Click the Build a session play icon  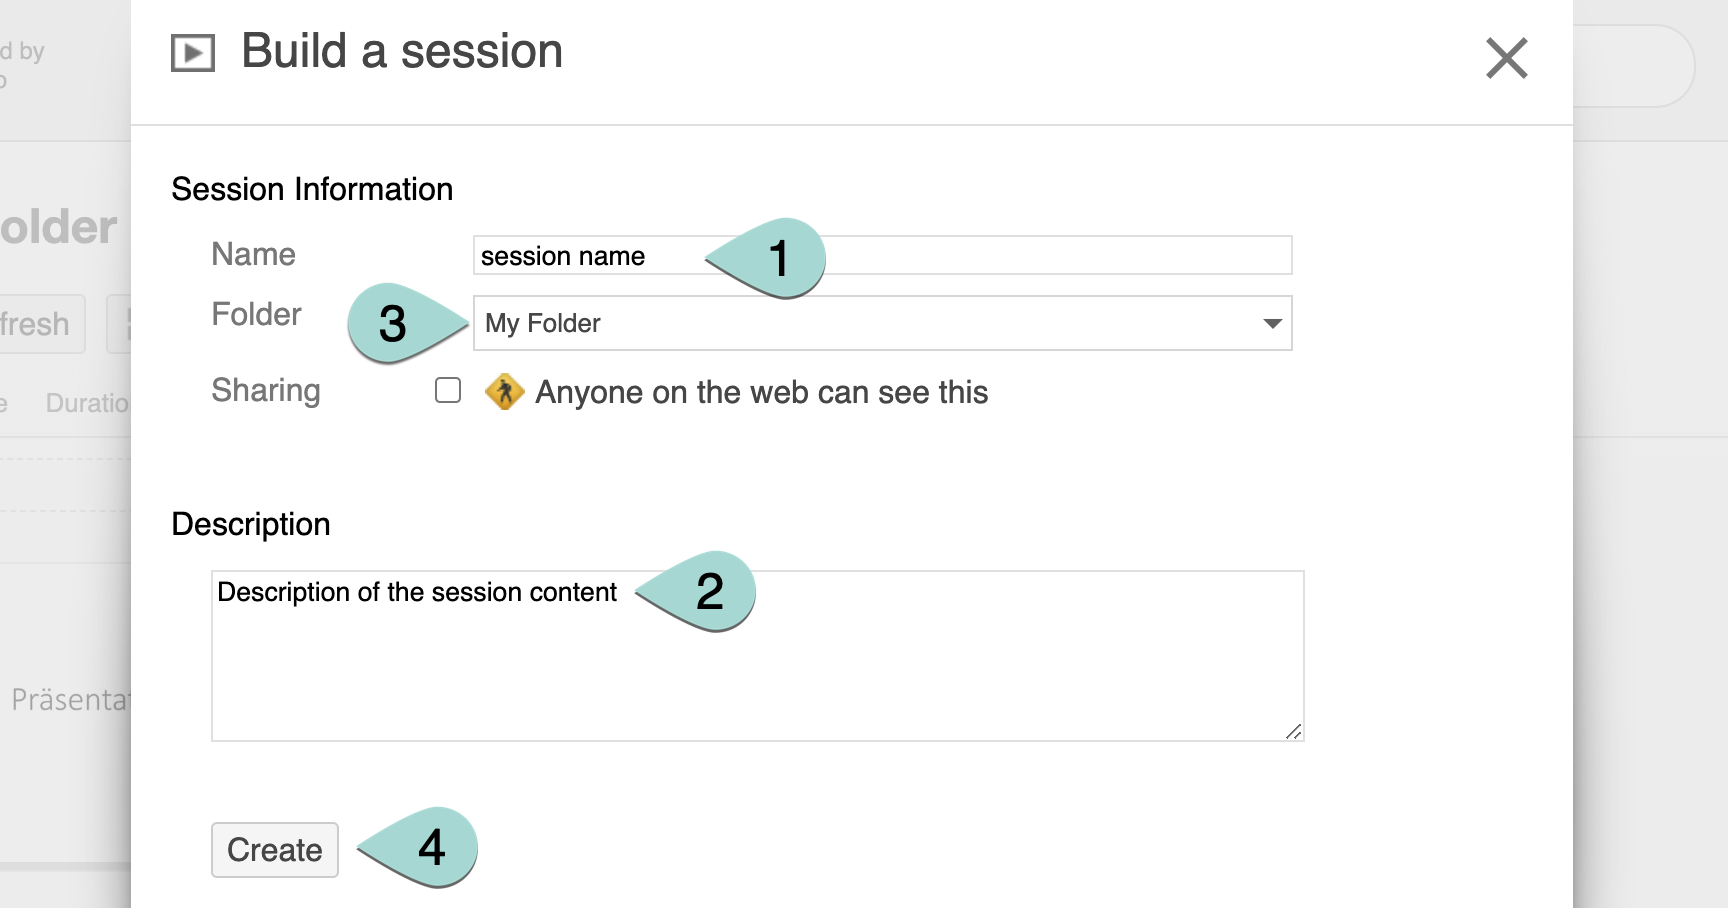point(193,53)
